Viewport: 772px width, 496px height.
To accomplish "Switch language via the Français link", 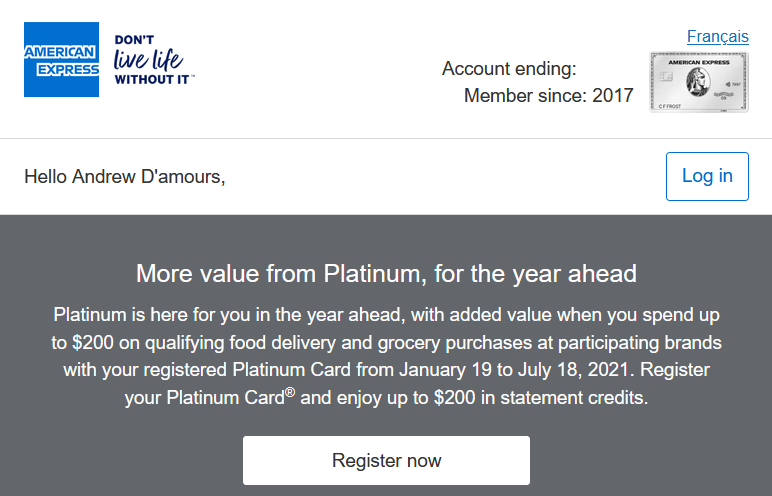I will [718, 36].
